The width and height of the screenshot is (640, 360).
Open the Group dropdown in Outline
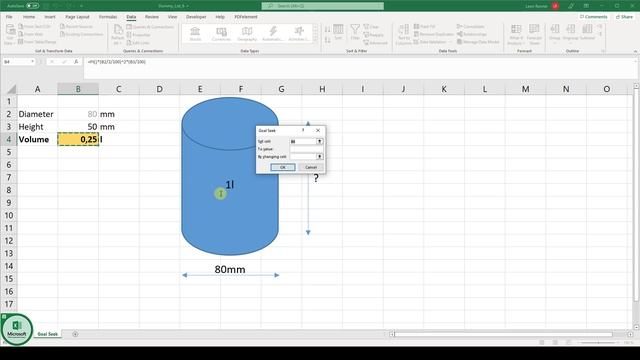click(555, 34)
